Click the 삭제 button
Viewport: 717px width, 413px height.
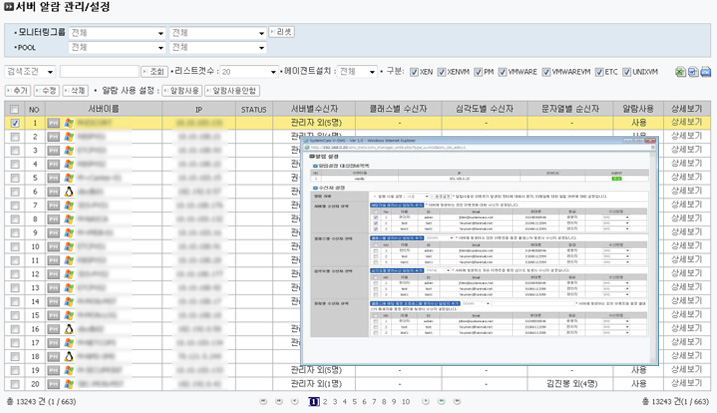coord(75,91)
